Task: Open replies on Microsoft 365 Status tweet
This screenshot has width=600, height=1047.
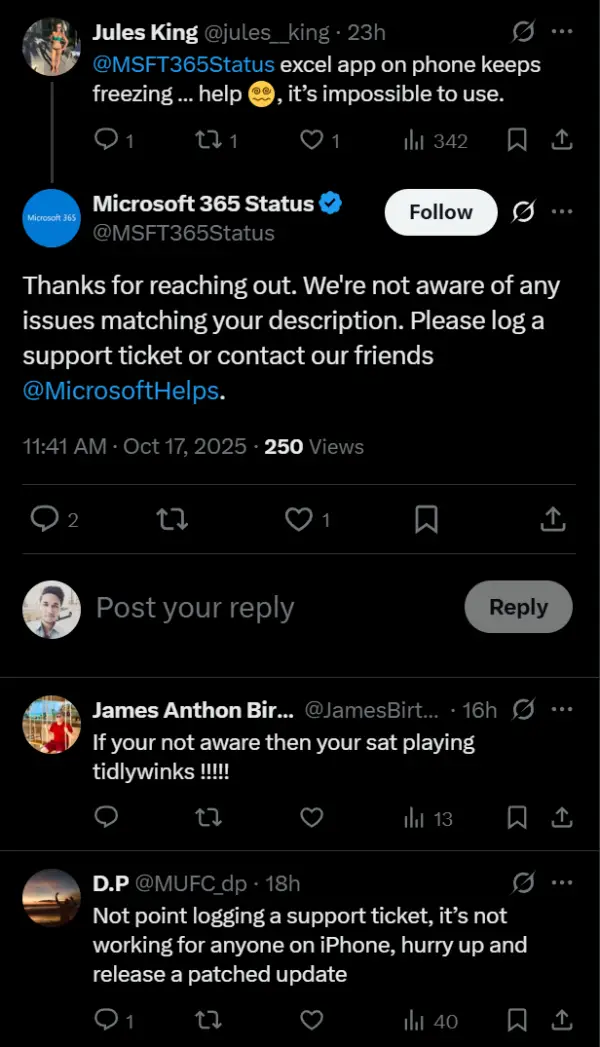Action: coord(45,519)
